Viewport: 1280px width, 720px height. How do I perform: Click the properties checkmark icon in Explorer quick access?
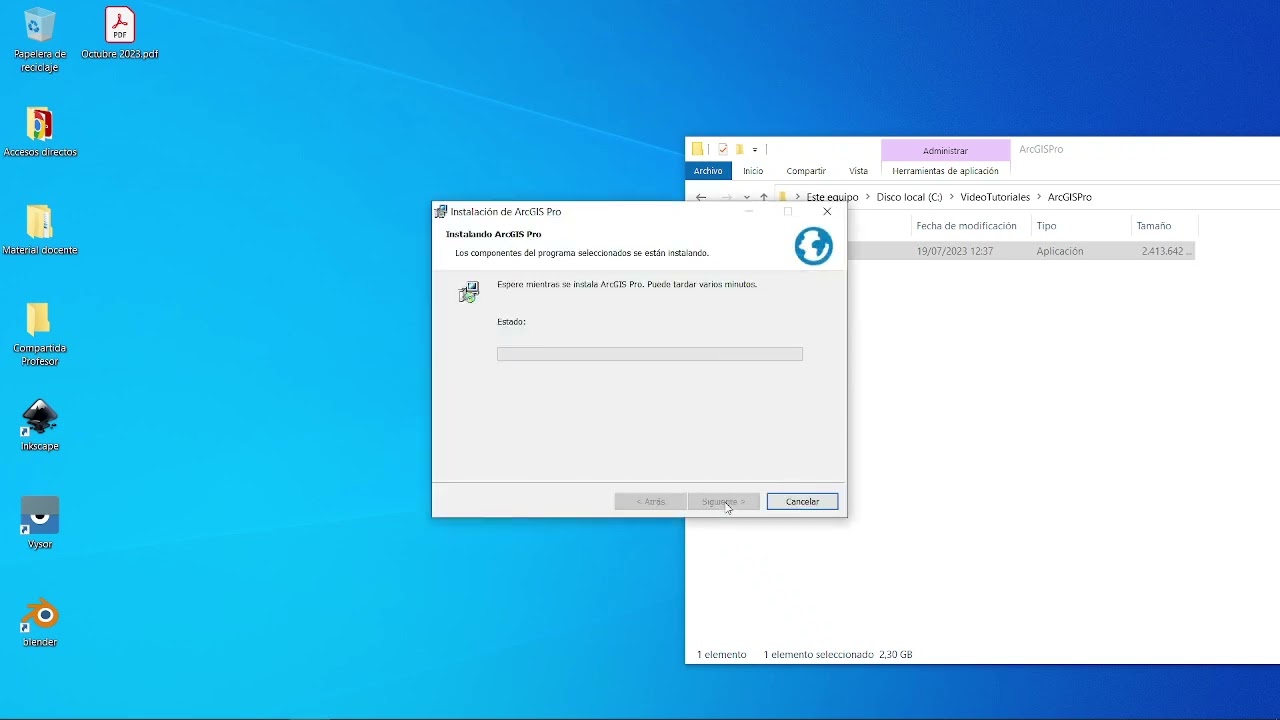[723, 150]
